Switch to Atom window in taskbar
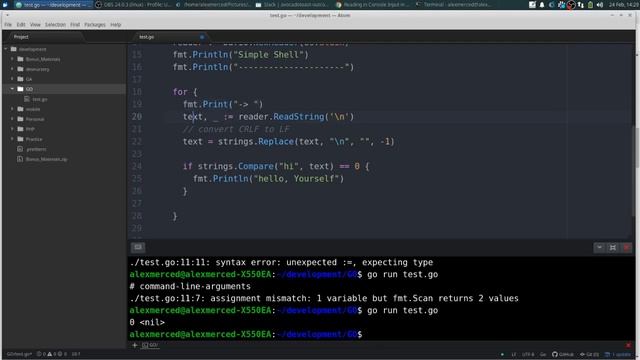 pos(53,5)
